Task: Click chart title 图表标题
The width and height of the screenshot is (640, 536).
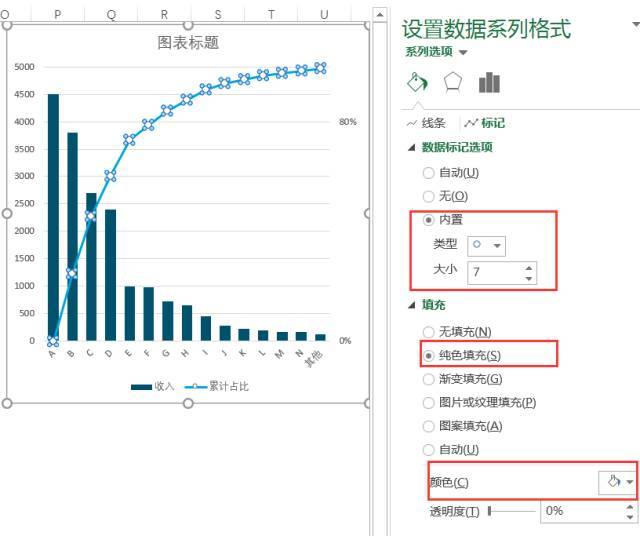Action: 188,42
